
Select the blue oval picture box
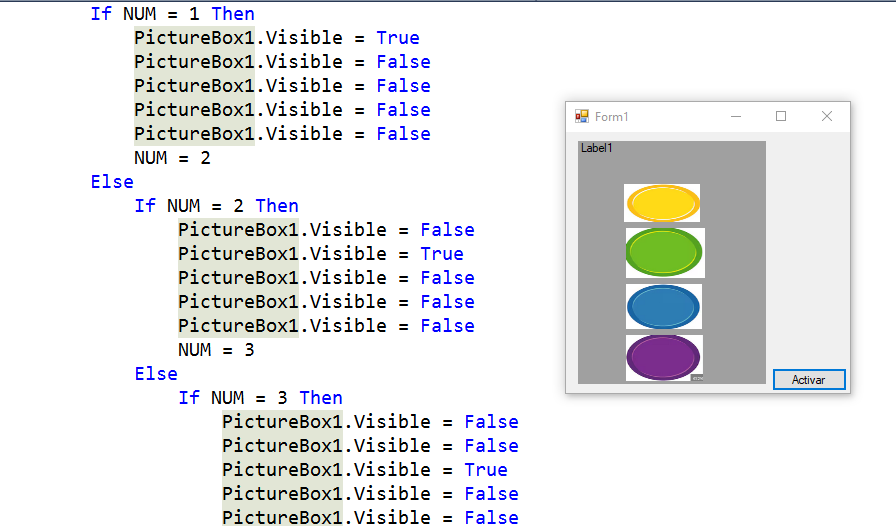pos(664,306)
